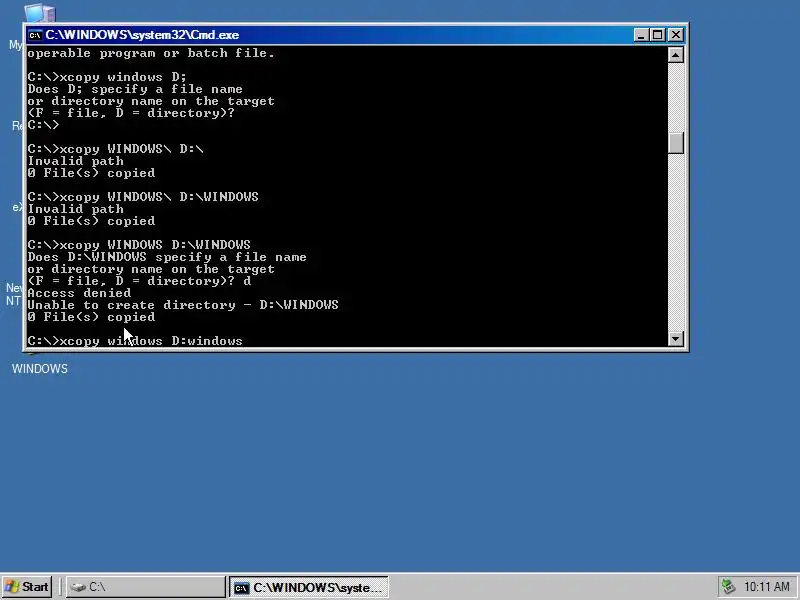Click '(F = file, D = directory)? d' line
The height and width of the screenshot is (600, 800).
(x=139, y=281)
